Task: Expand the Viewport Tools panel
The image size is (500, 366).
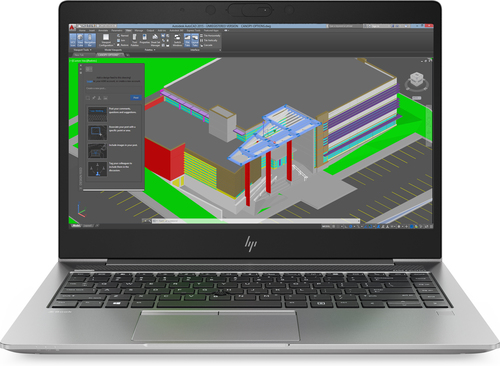Action: click(x=83, y=50)
